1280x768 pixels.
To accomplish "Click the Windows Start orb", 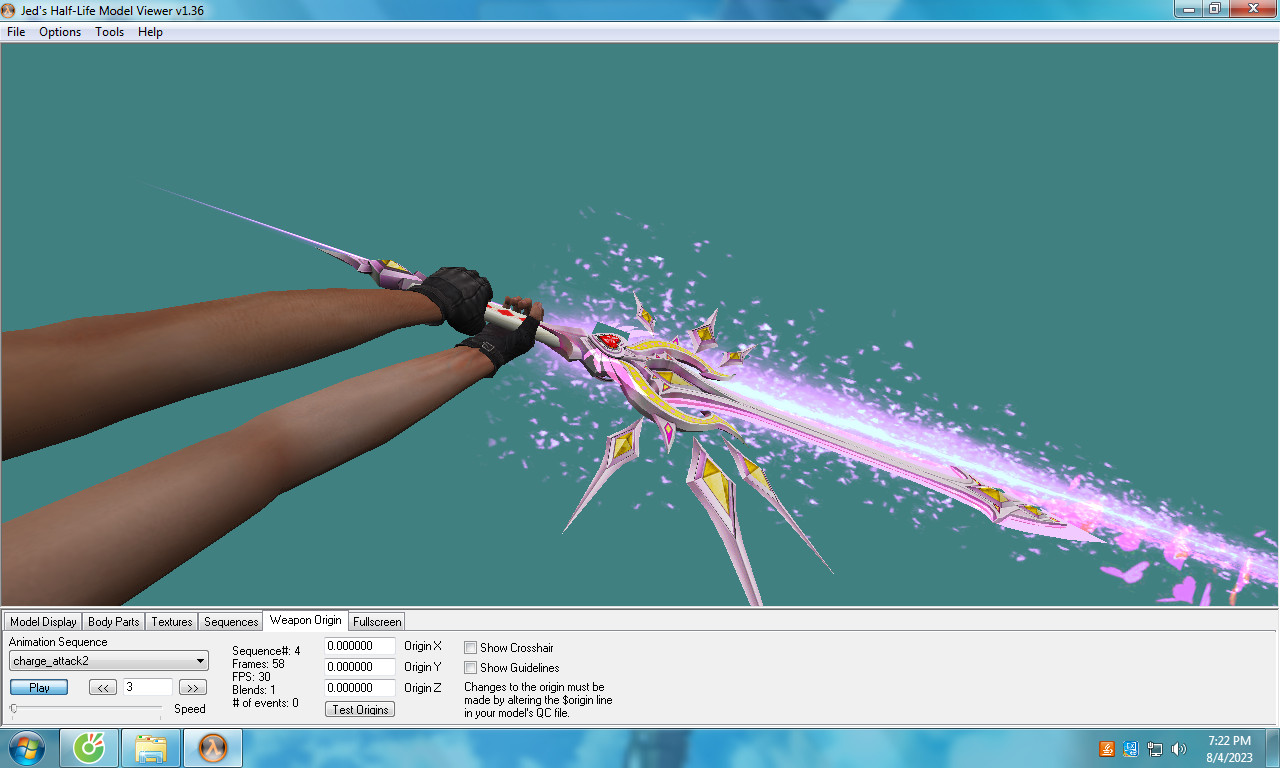I will click(x=24, y=747).
